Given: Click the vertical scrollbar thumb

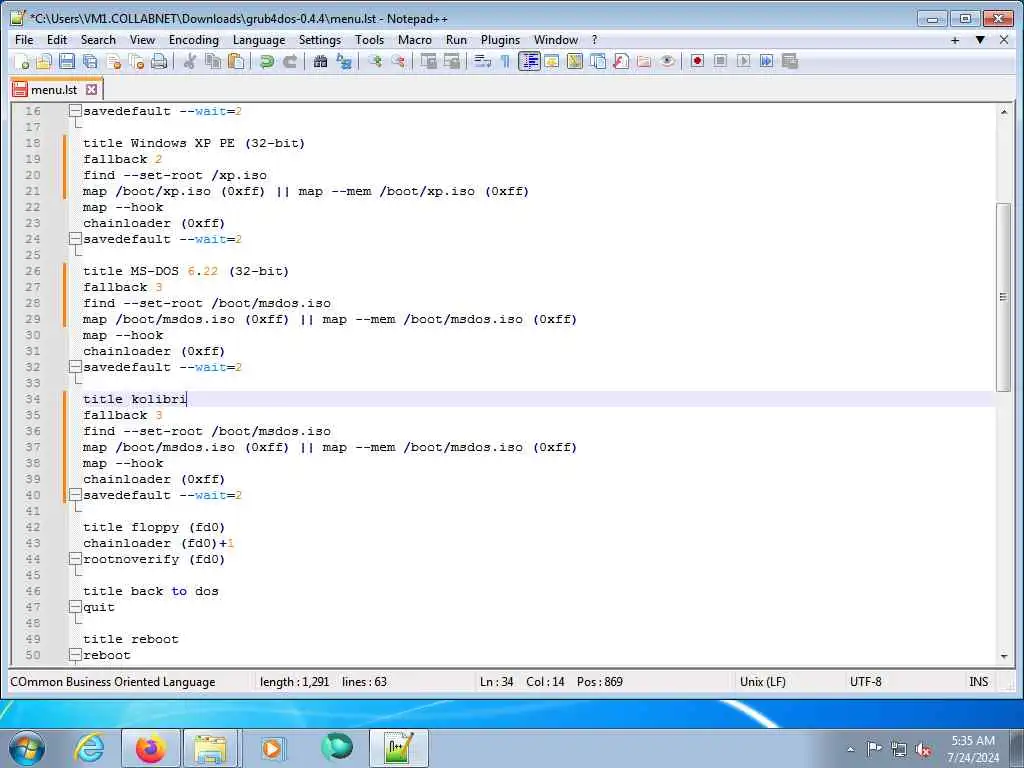Looking at the screenshot, I should 1004,297.
